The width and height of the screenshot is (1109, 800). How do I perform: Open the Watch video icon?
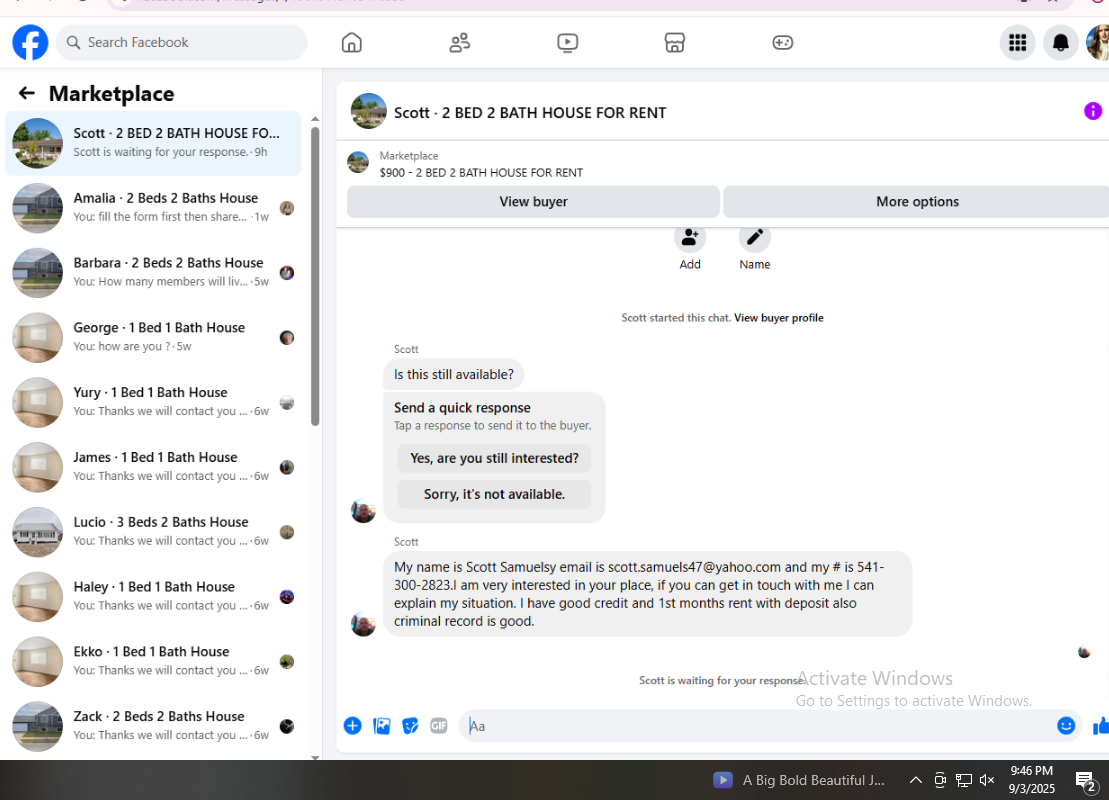pyautogui.click(x=567, y=42)
